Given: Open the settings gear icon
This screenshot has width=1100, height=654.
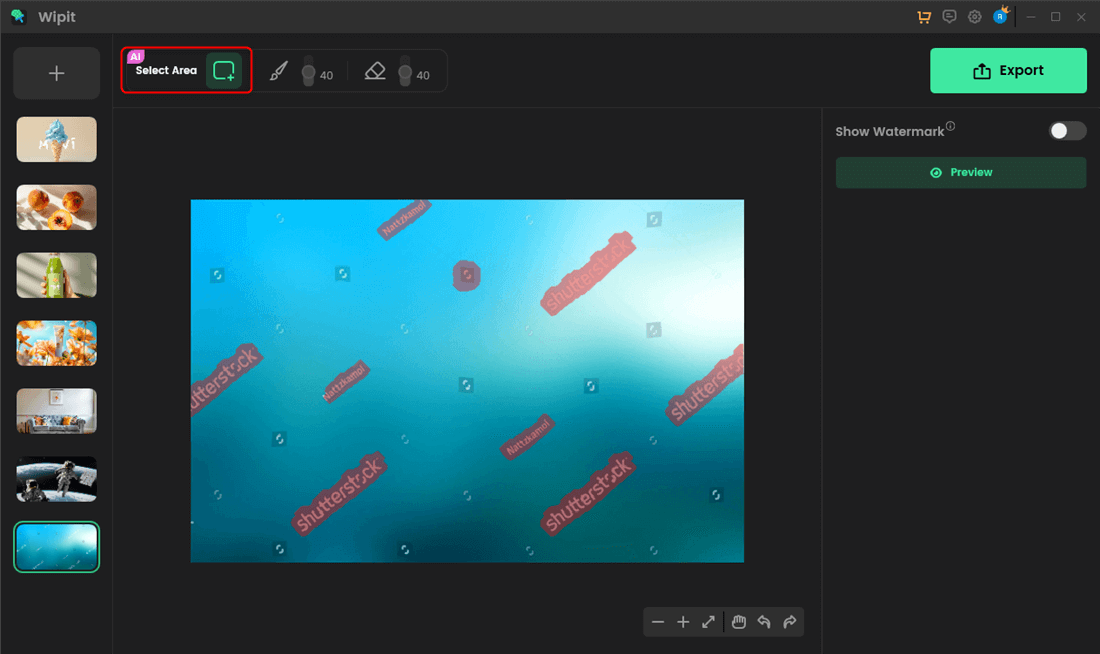Looking at the screenshot, I should point(974,17).
